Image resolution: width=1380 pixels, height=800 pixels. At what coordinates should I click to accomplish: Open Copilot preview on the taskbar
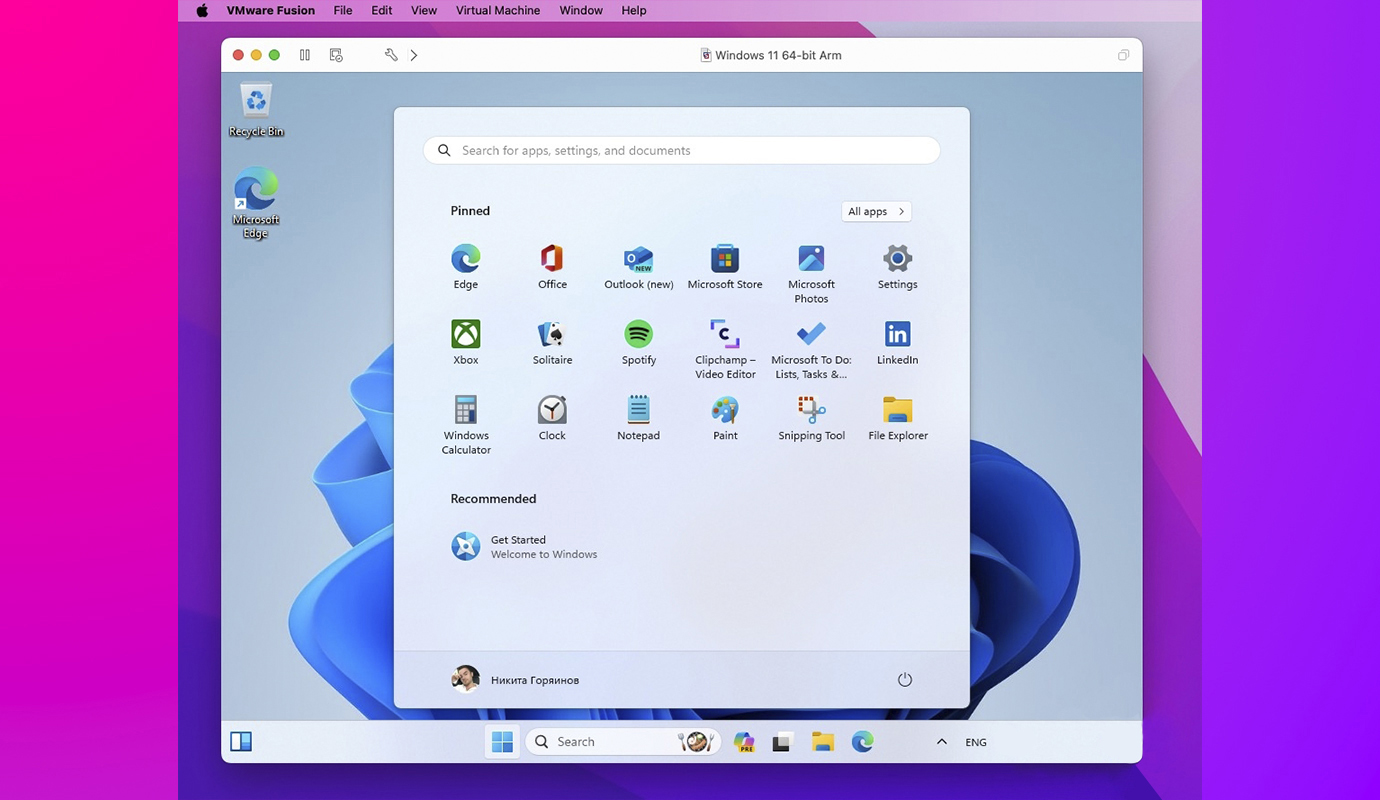[x=743, y=741]
